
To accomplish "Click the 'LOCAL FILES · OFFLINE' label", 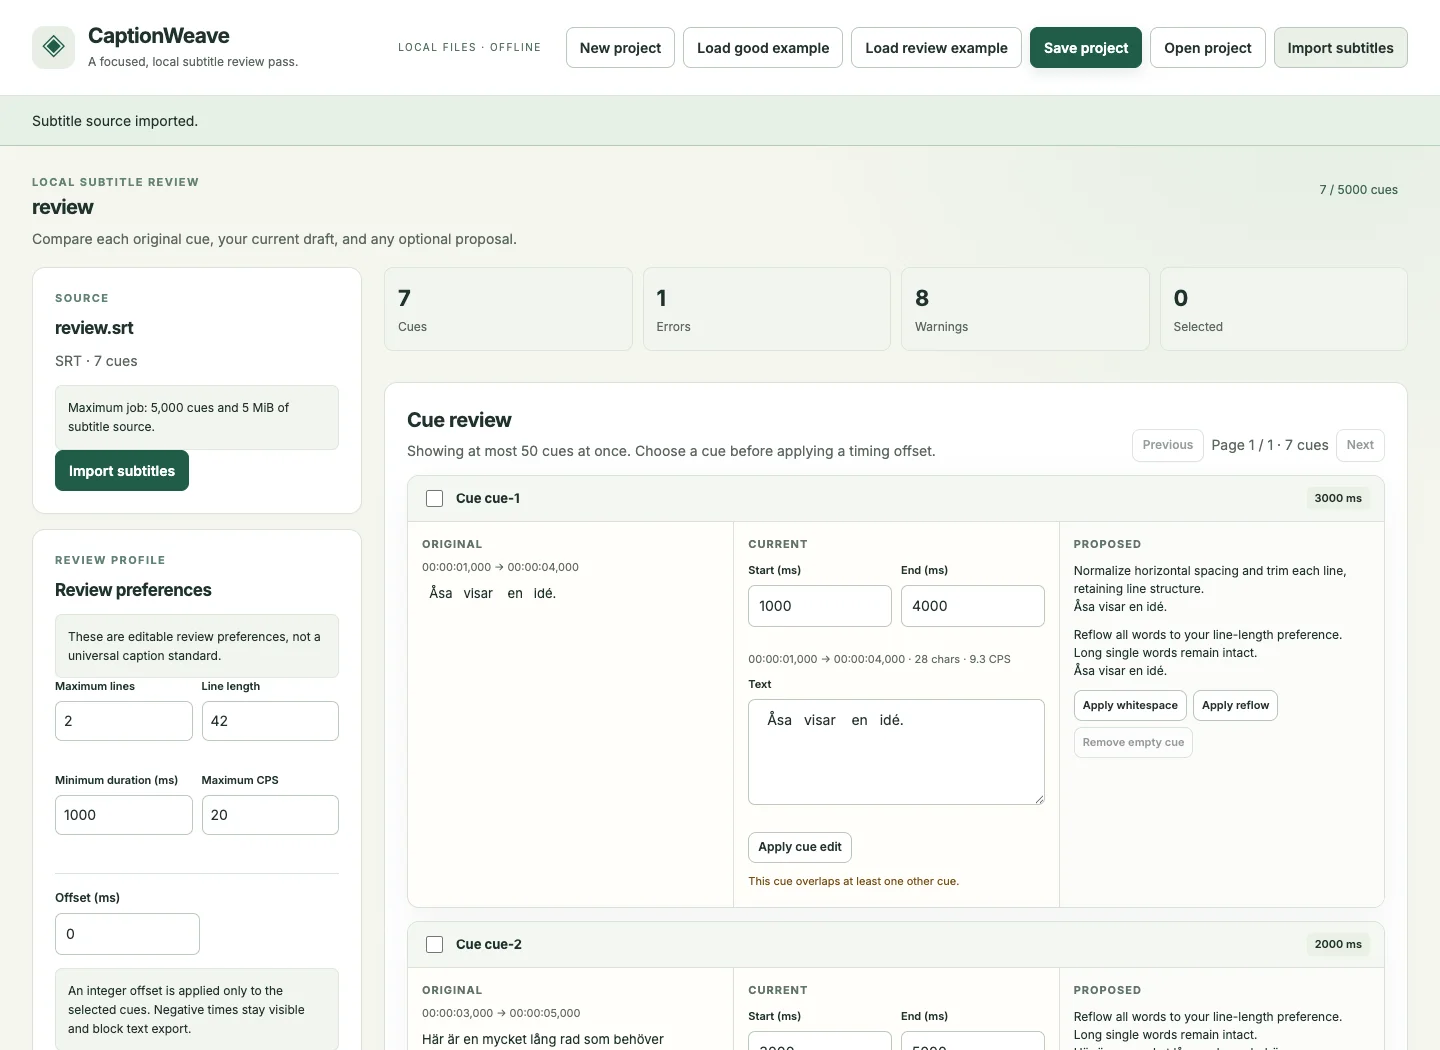I will pos(469,47).
